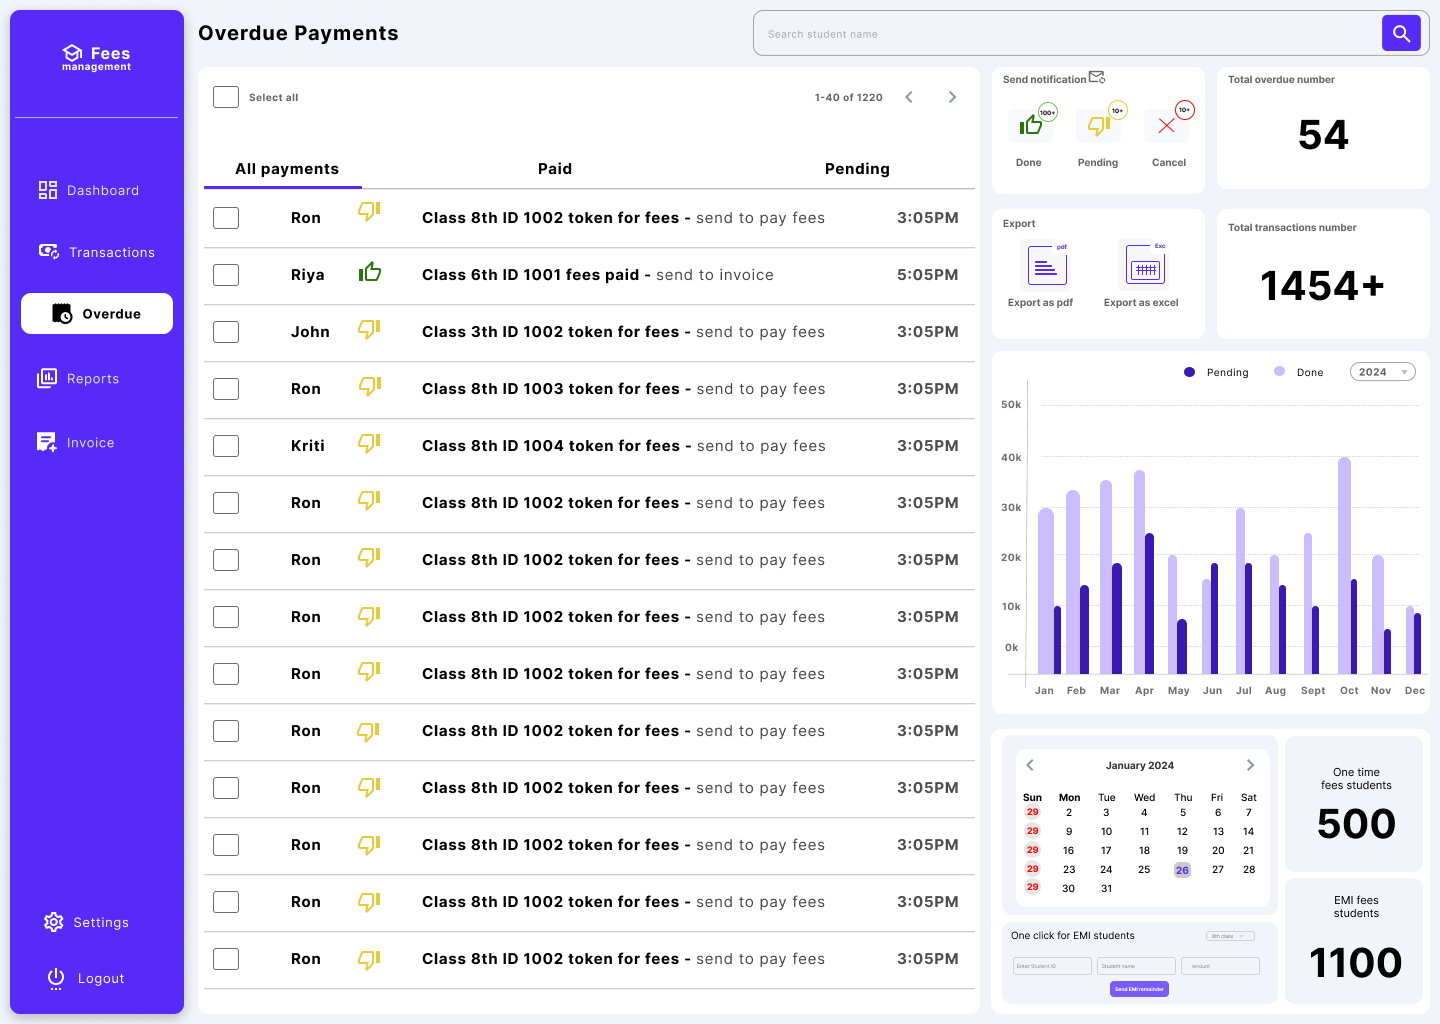Click the total overdue number 54
1440x1024 pixels.
[1323, 135]
